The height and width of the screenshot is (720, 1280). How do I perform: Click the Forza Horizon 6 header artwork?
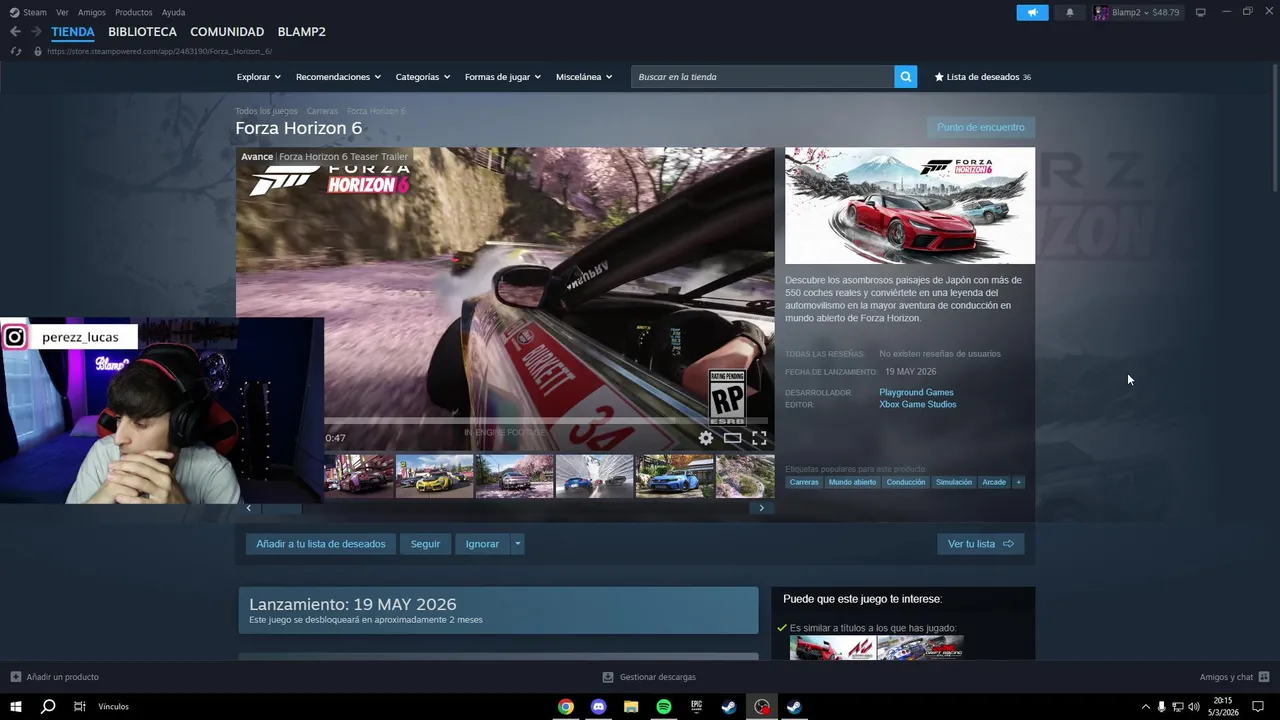pos(910,206)
